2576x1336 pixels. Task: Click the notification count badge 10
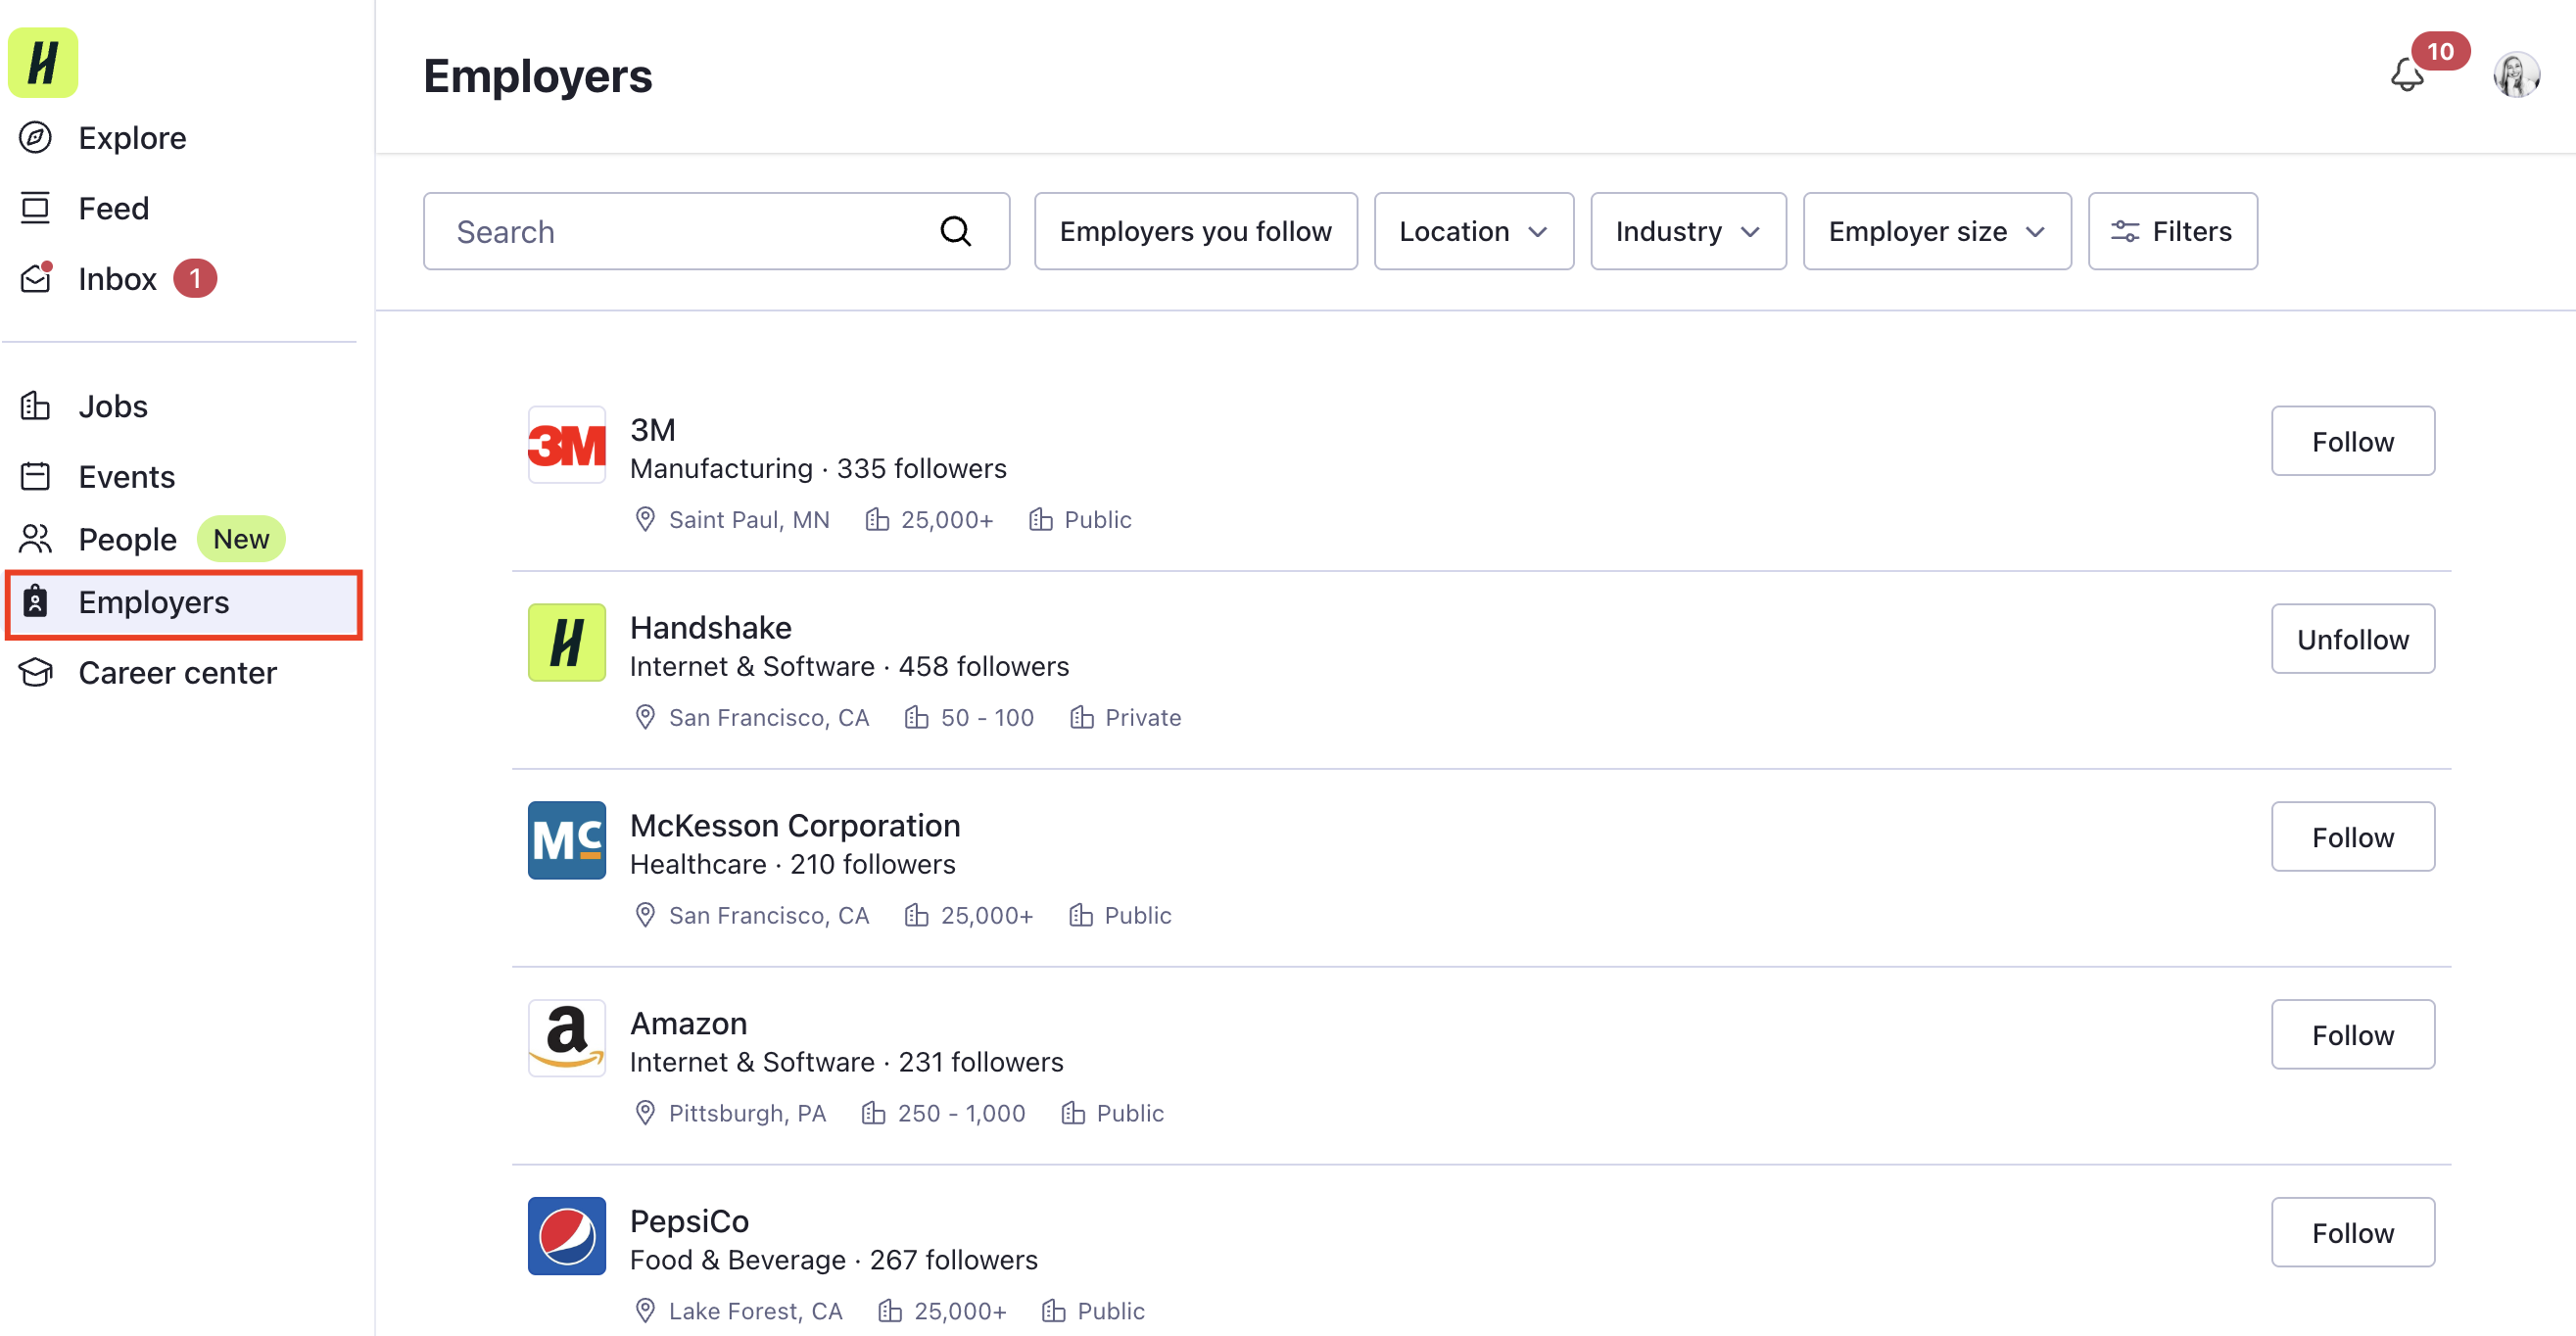click(2440, 51)
